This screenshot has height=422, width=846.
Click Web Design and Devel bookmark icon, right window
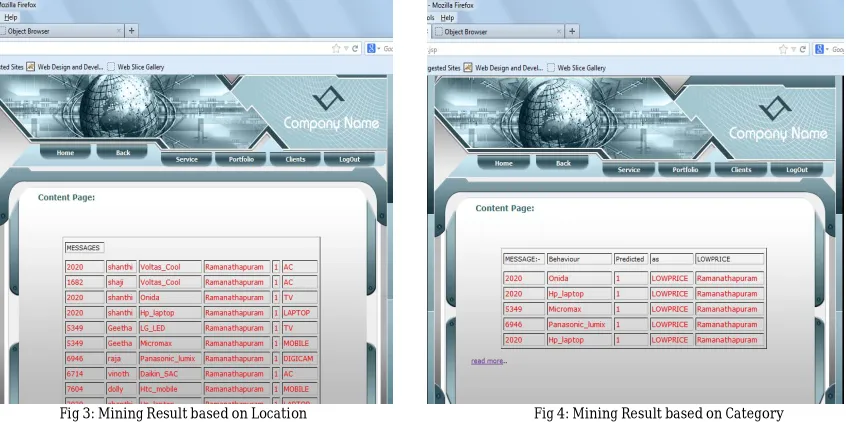coord(468,68)
